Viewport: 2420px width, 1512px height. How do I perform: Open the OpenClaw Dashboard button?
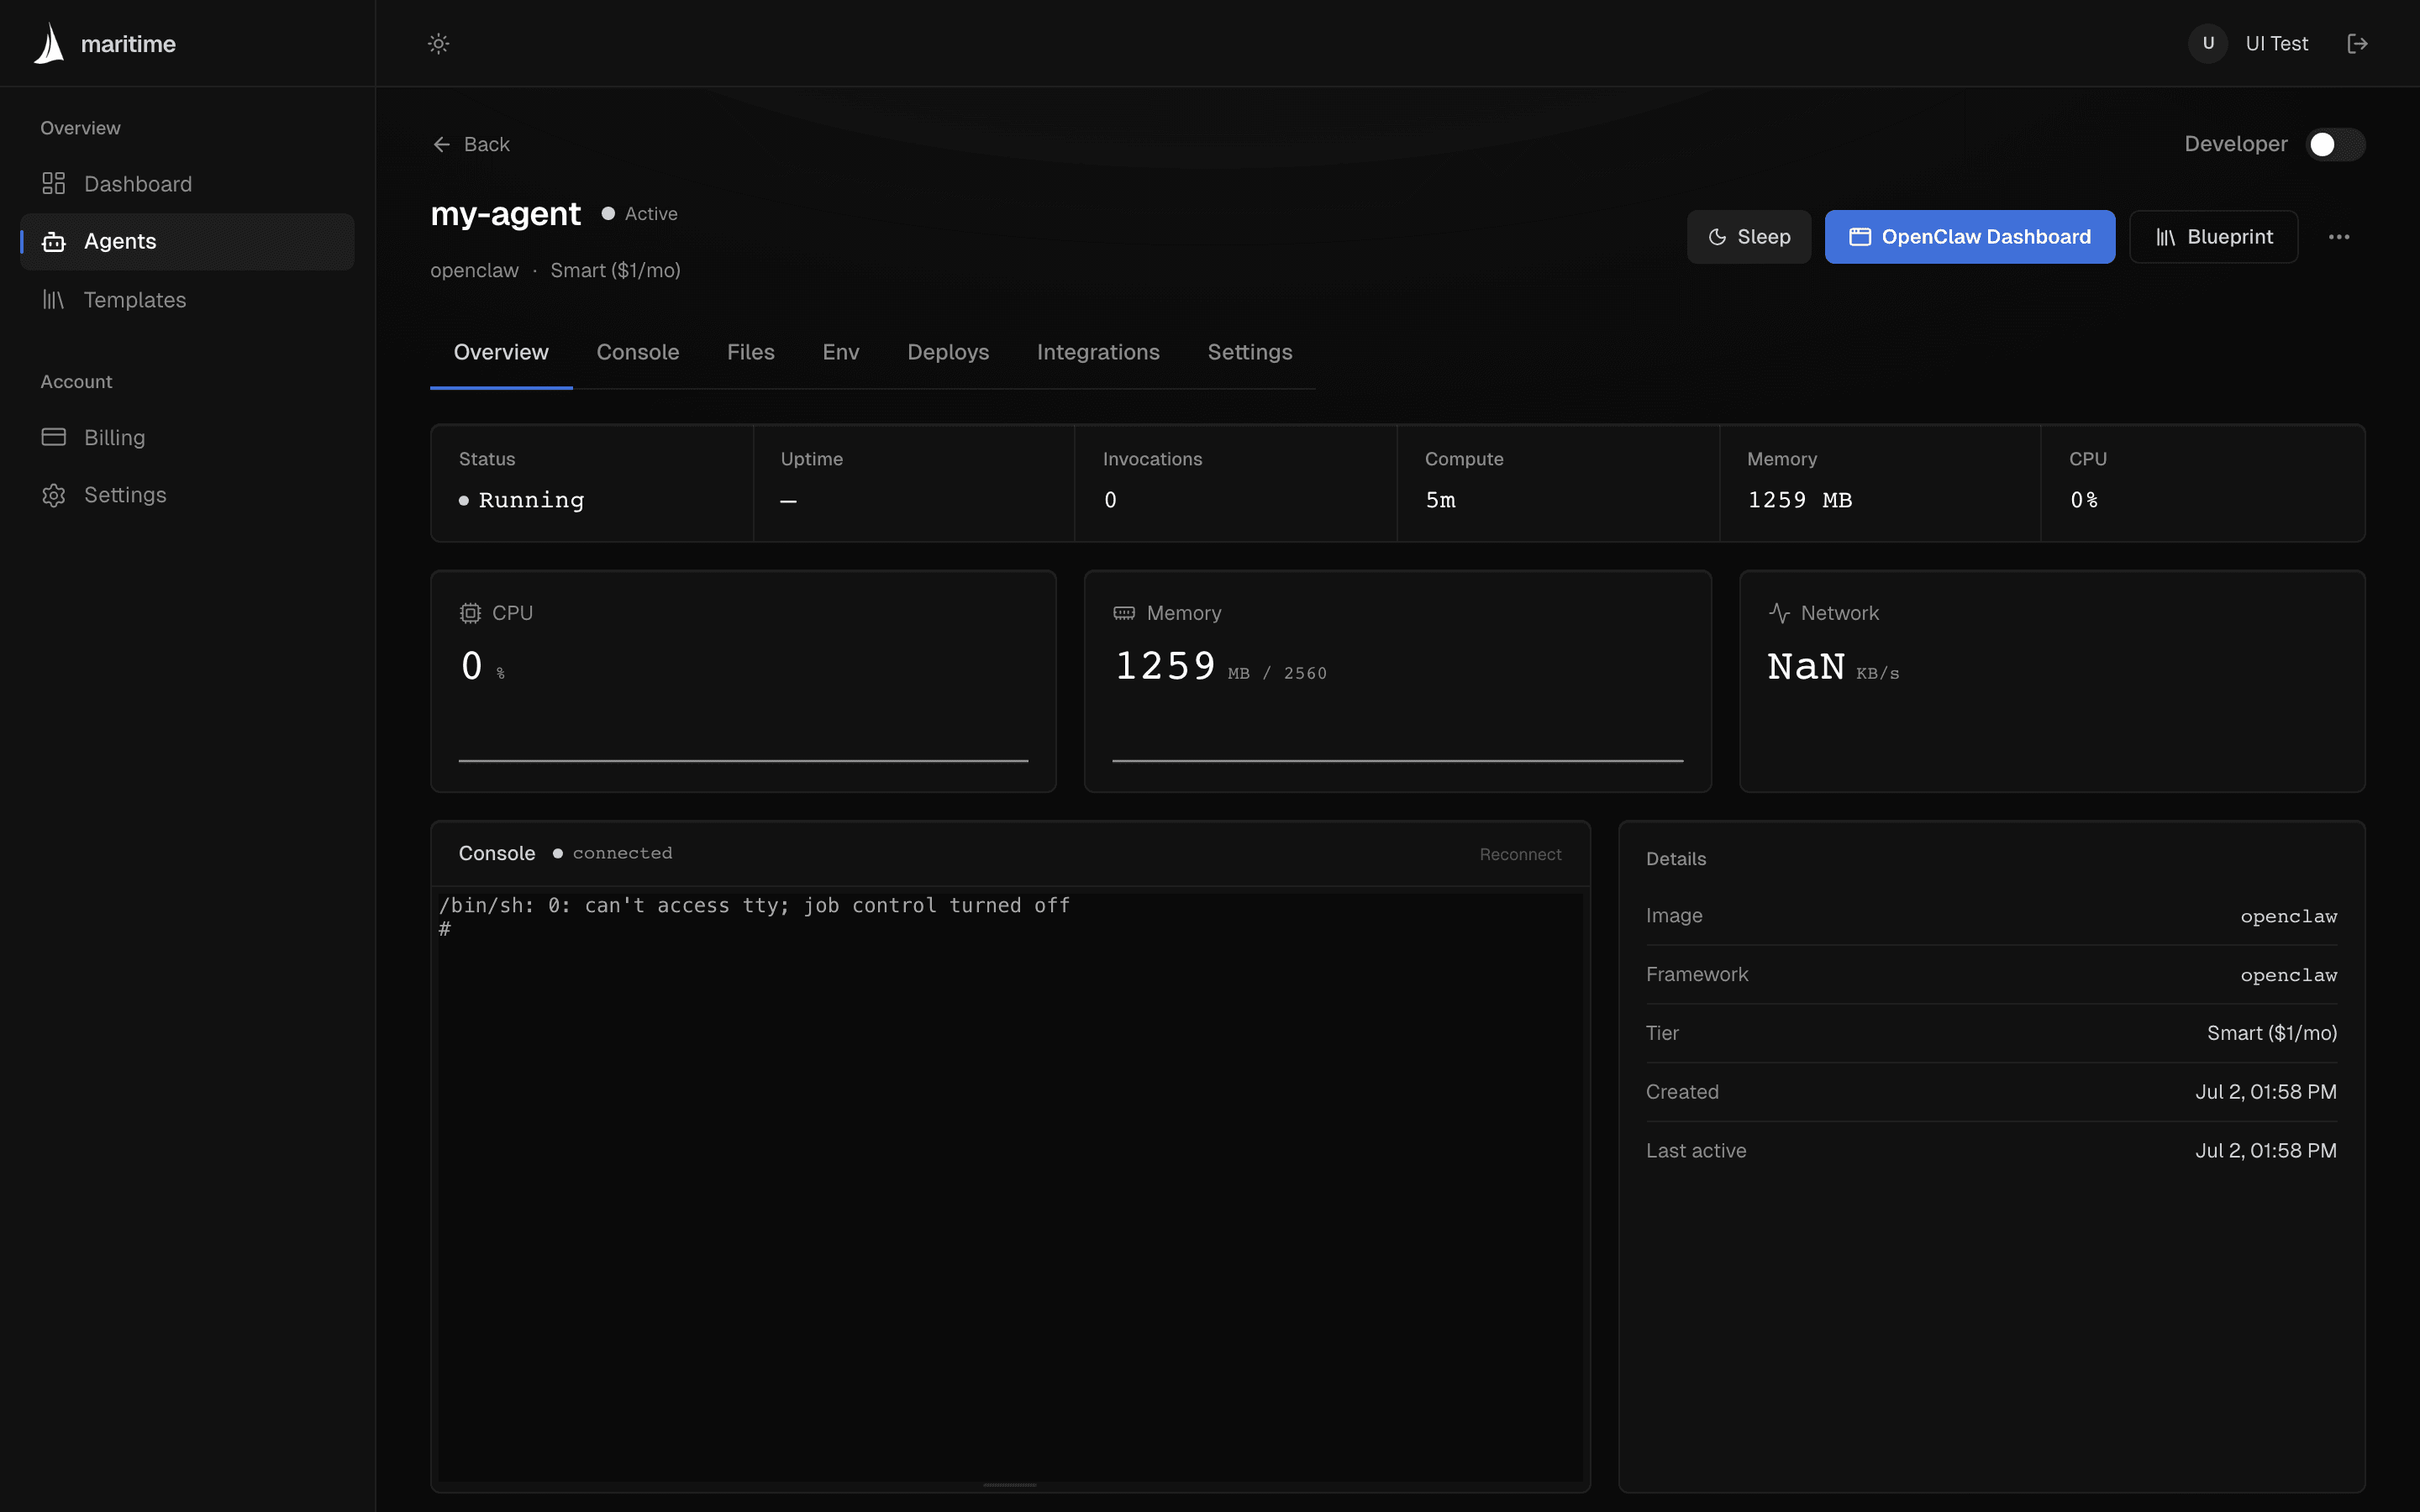coord(1970,237)
